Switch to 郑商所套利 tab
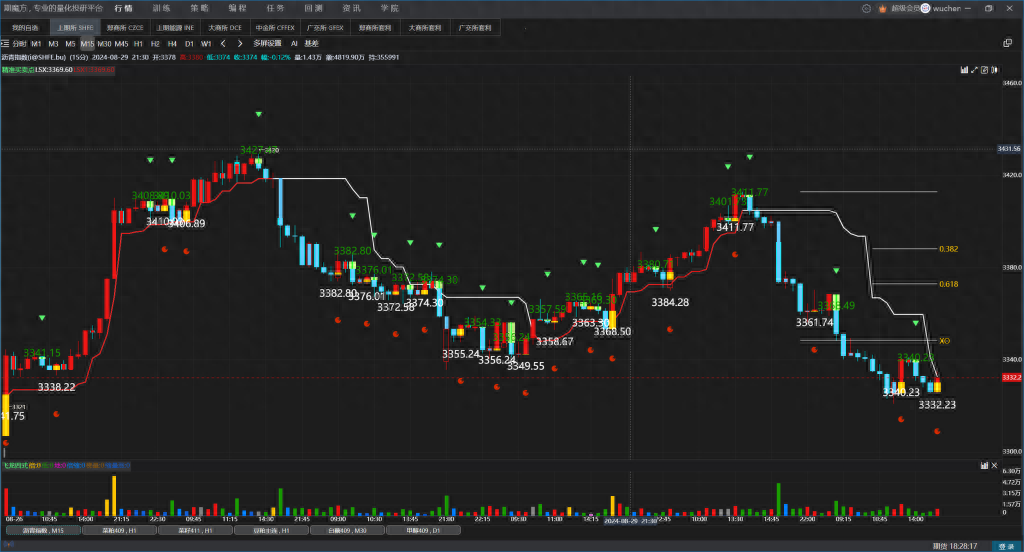 (x=376, y=28)
